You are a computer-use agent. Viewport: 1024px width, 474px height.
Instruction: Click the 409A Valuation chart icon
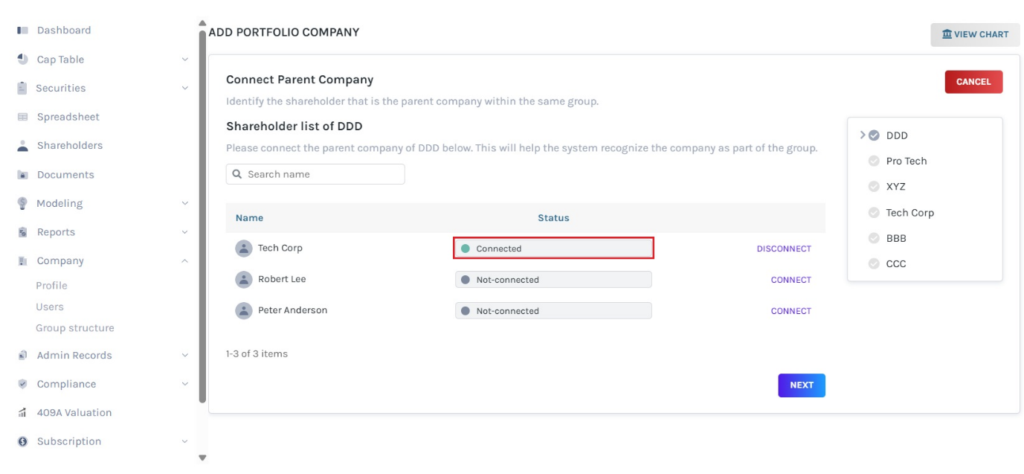(x=22, y=413)
